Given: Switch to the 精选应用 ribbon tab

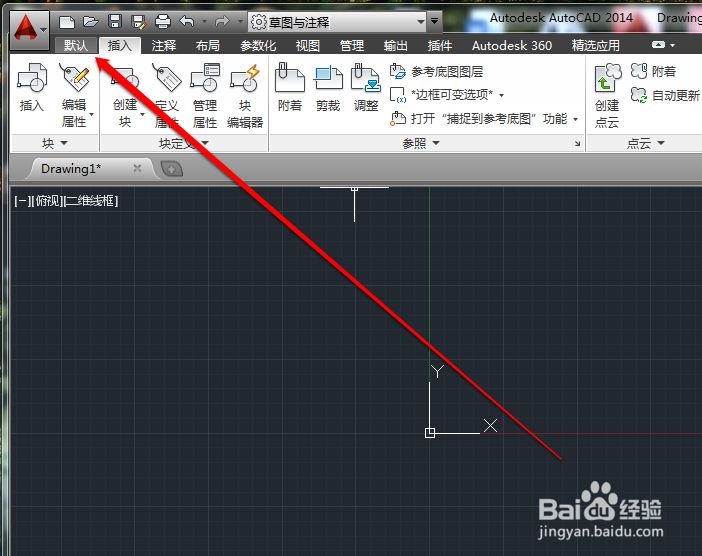Looking at the screenshot, I should (595, 45).
